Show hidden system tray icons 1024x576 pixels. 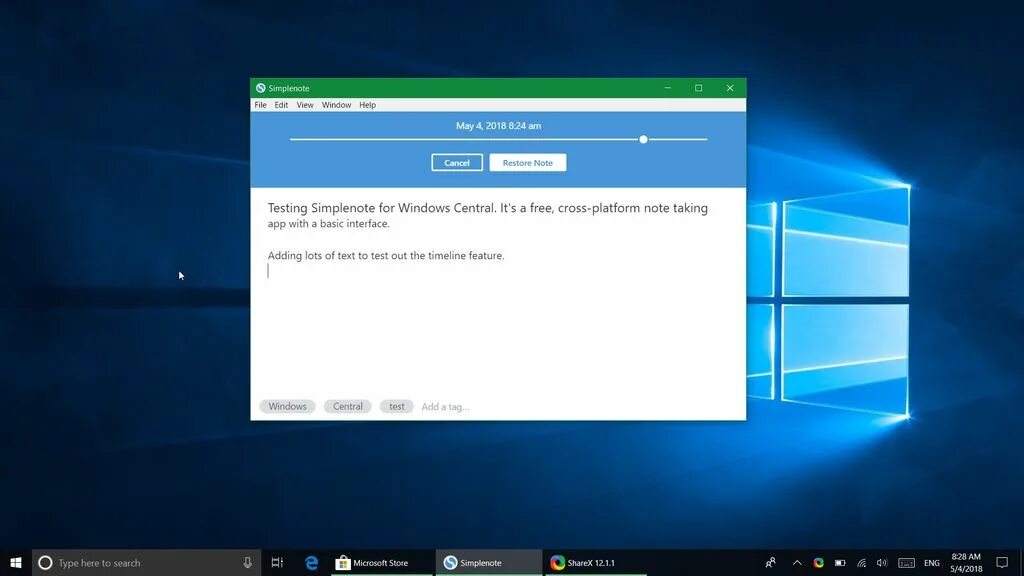click(x=797, y=562)
